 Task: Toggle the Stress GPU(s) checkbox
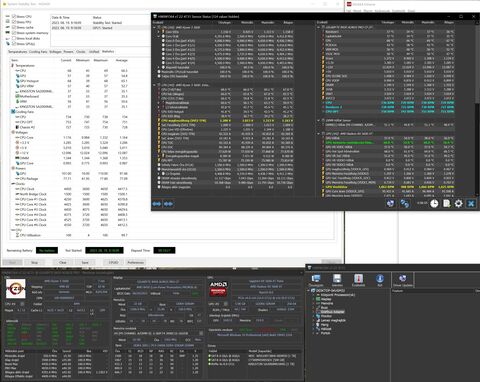[x=14, y=44]
